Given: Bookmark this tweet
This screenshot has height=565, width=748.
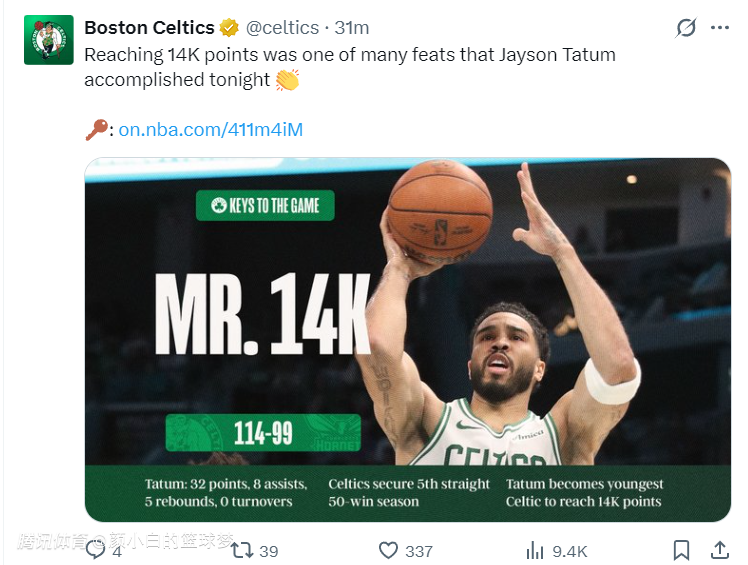Looking at the screenshot, I should 681,550.
